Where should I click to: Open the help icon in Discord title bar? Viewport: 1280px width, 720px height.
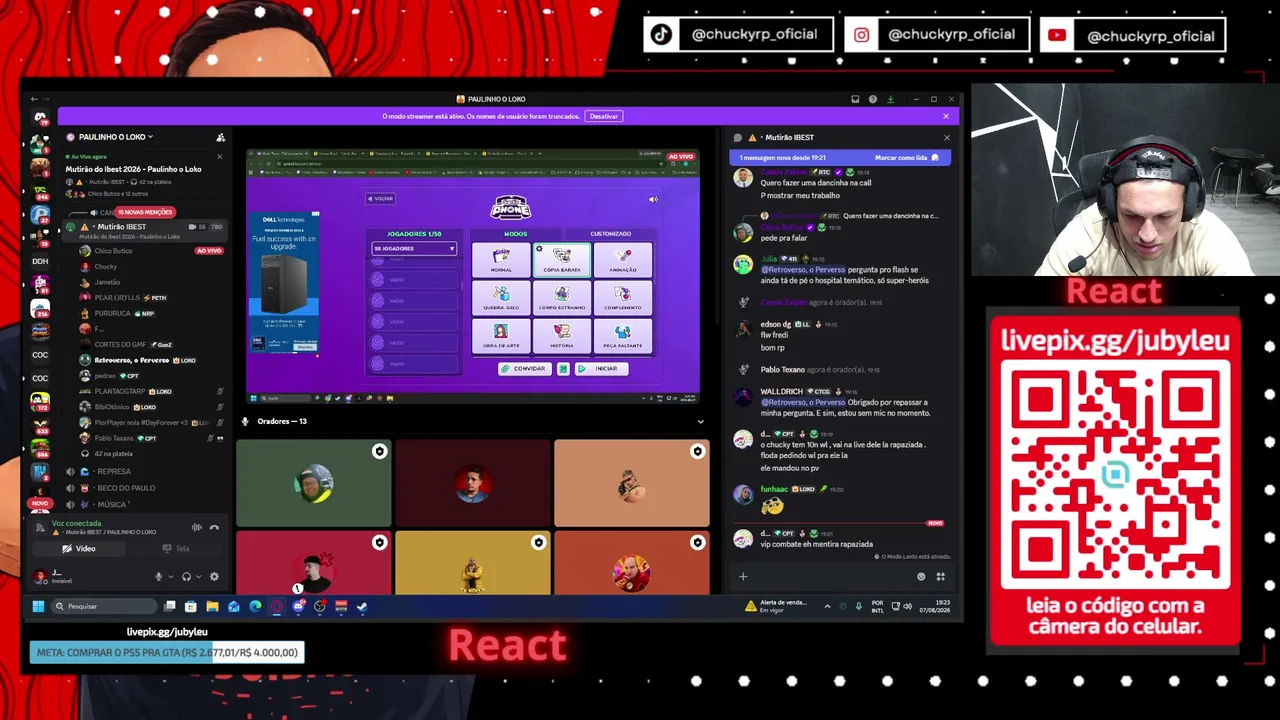[873, 99]
